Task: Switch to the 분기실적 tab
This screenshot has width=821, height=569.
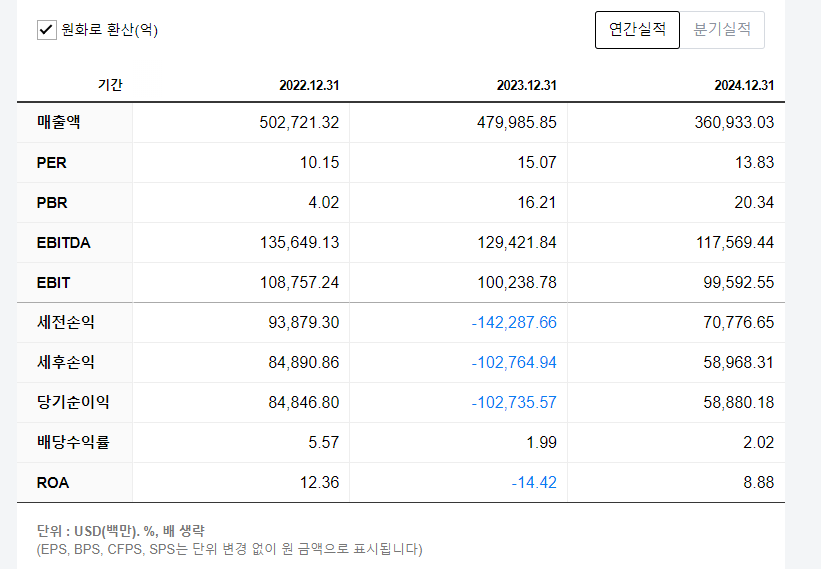Action: point(722,30)
